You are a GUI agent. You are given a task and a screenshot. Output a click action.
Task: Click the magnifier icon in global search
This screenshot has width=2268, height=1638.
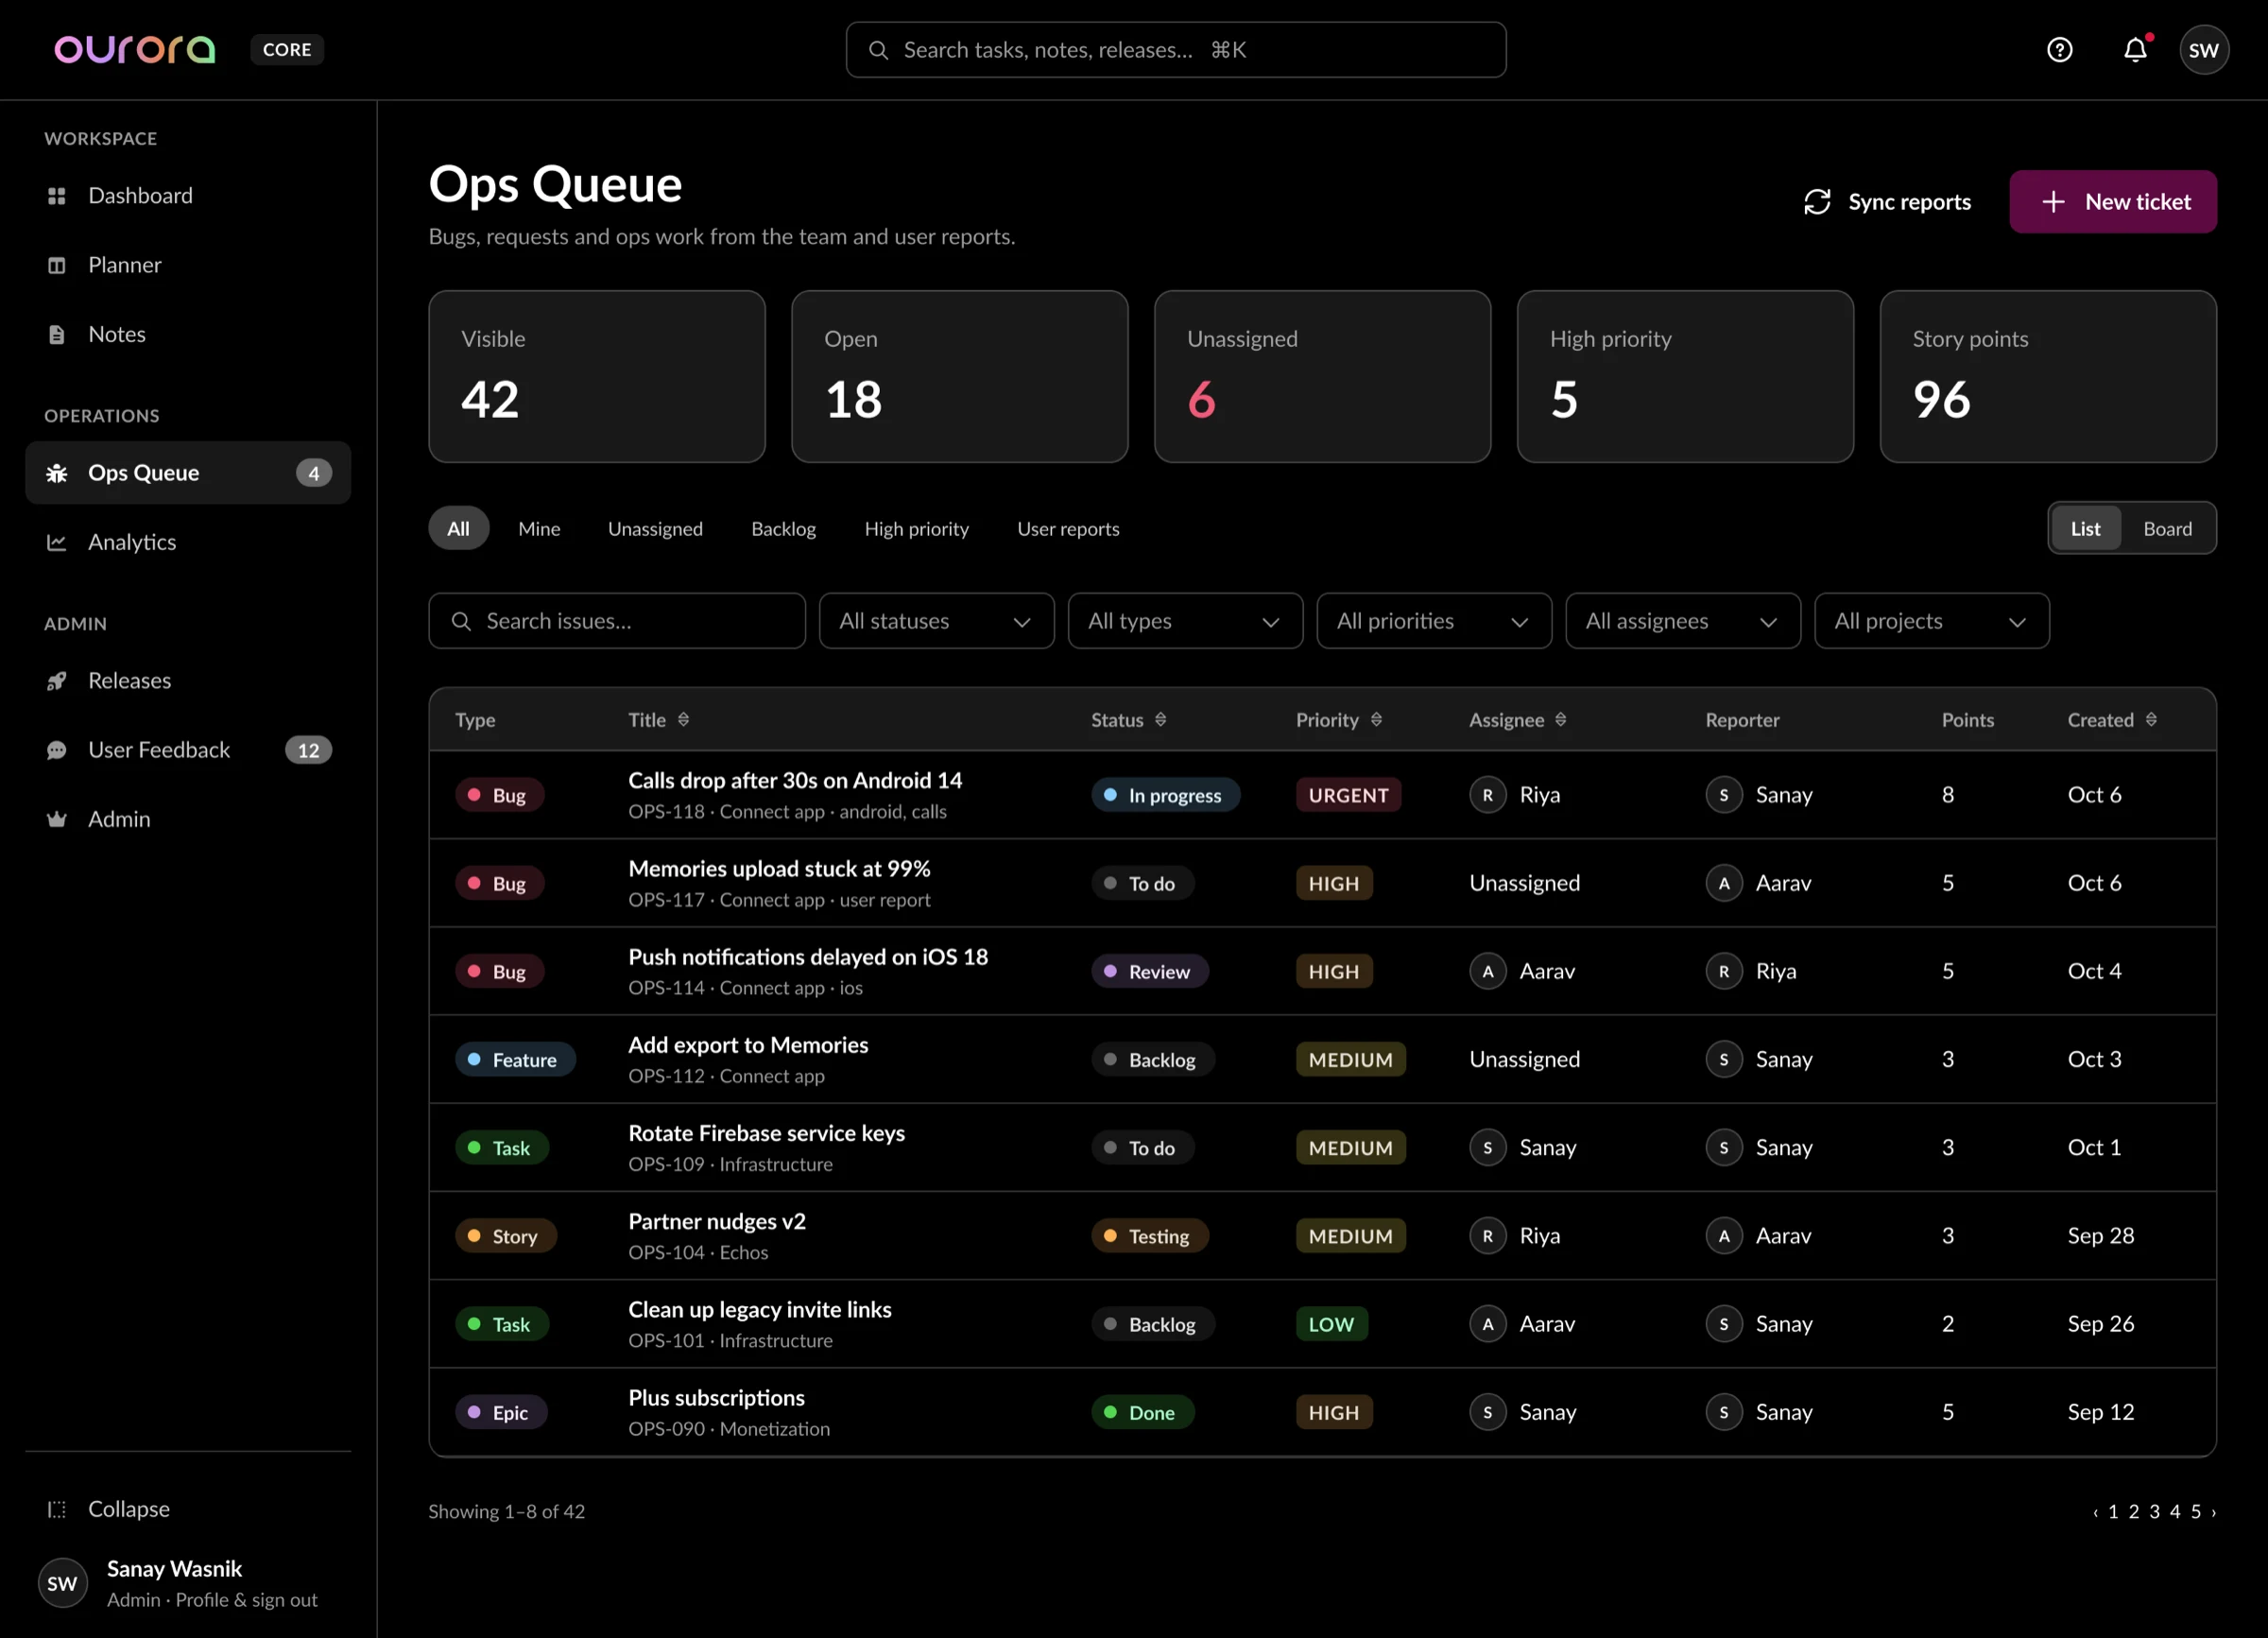878,50
